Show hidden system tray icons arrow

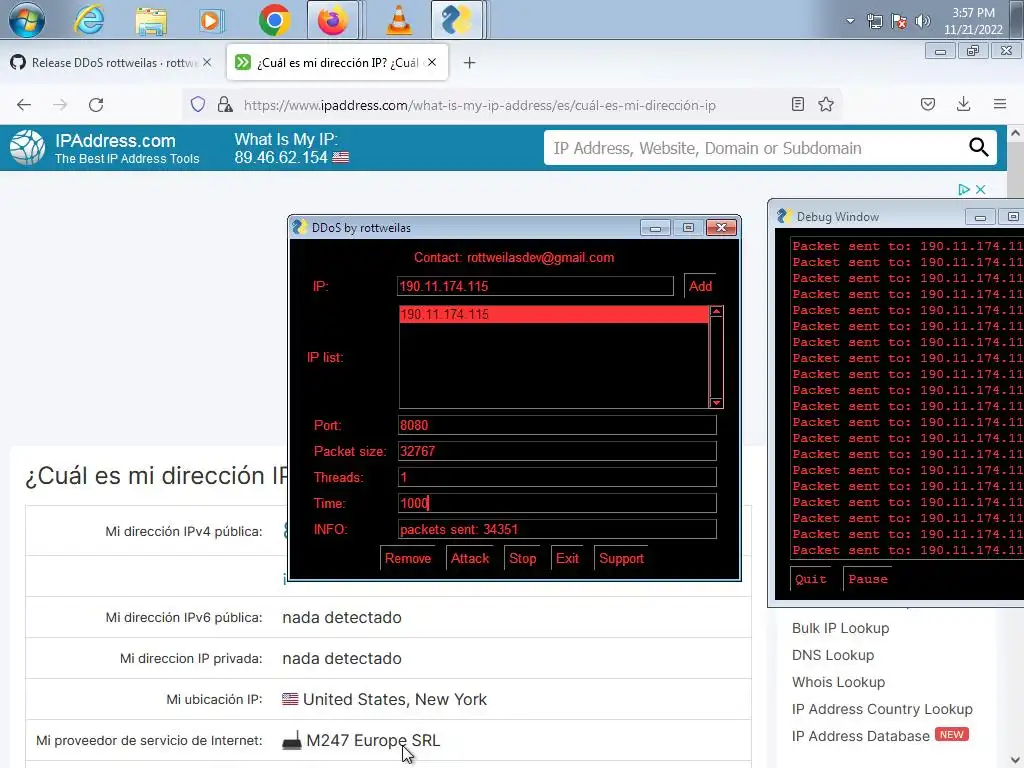(x=850, y=21)
